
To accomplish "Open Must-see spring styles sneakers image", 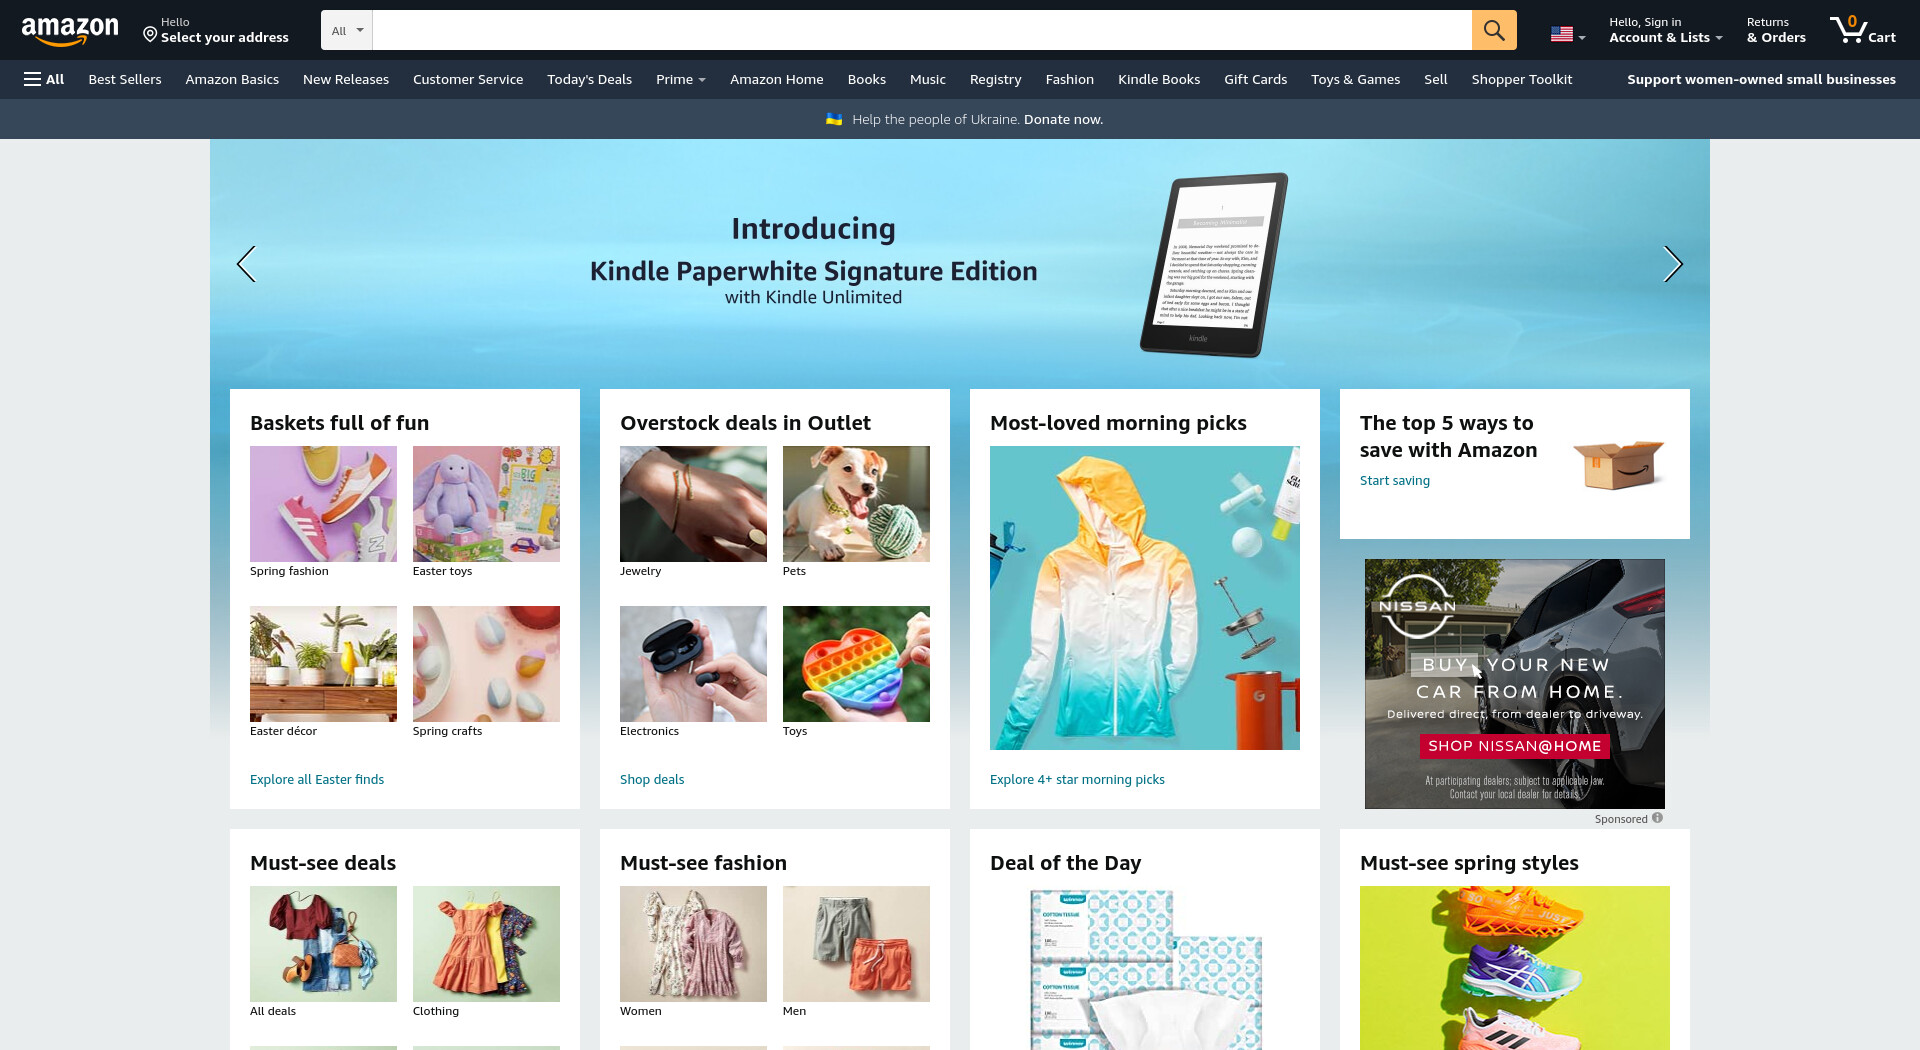I will [x=1515, y=968].
